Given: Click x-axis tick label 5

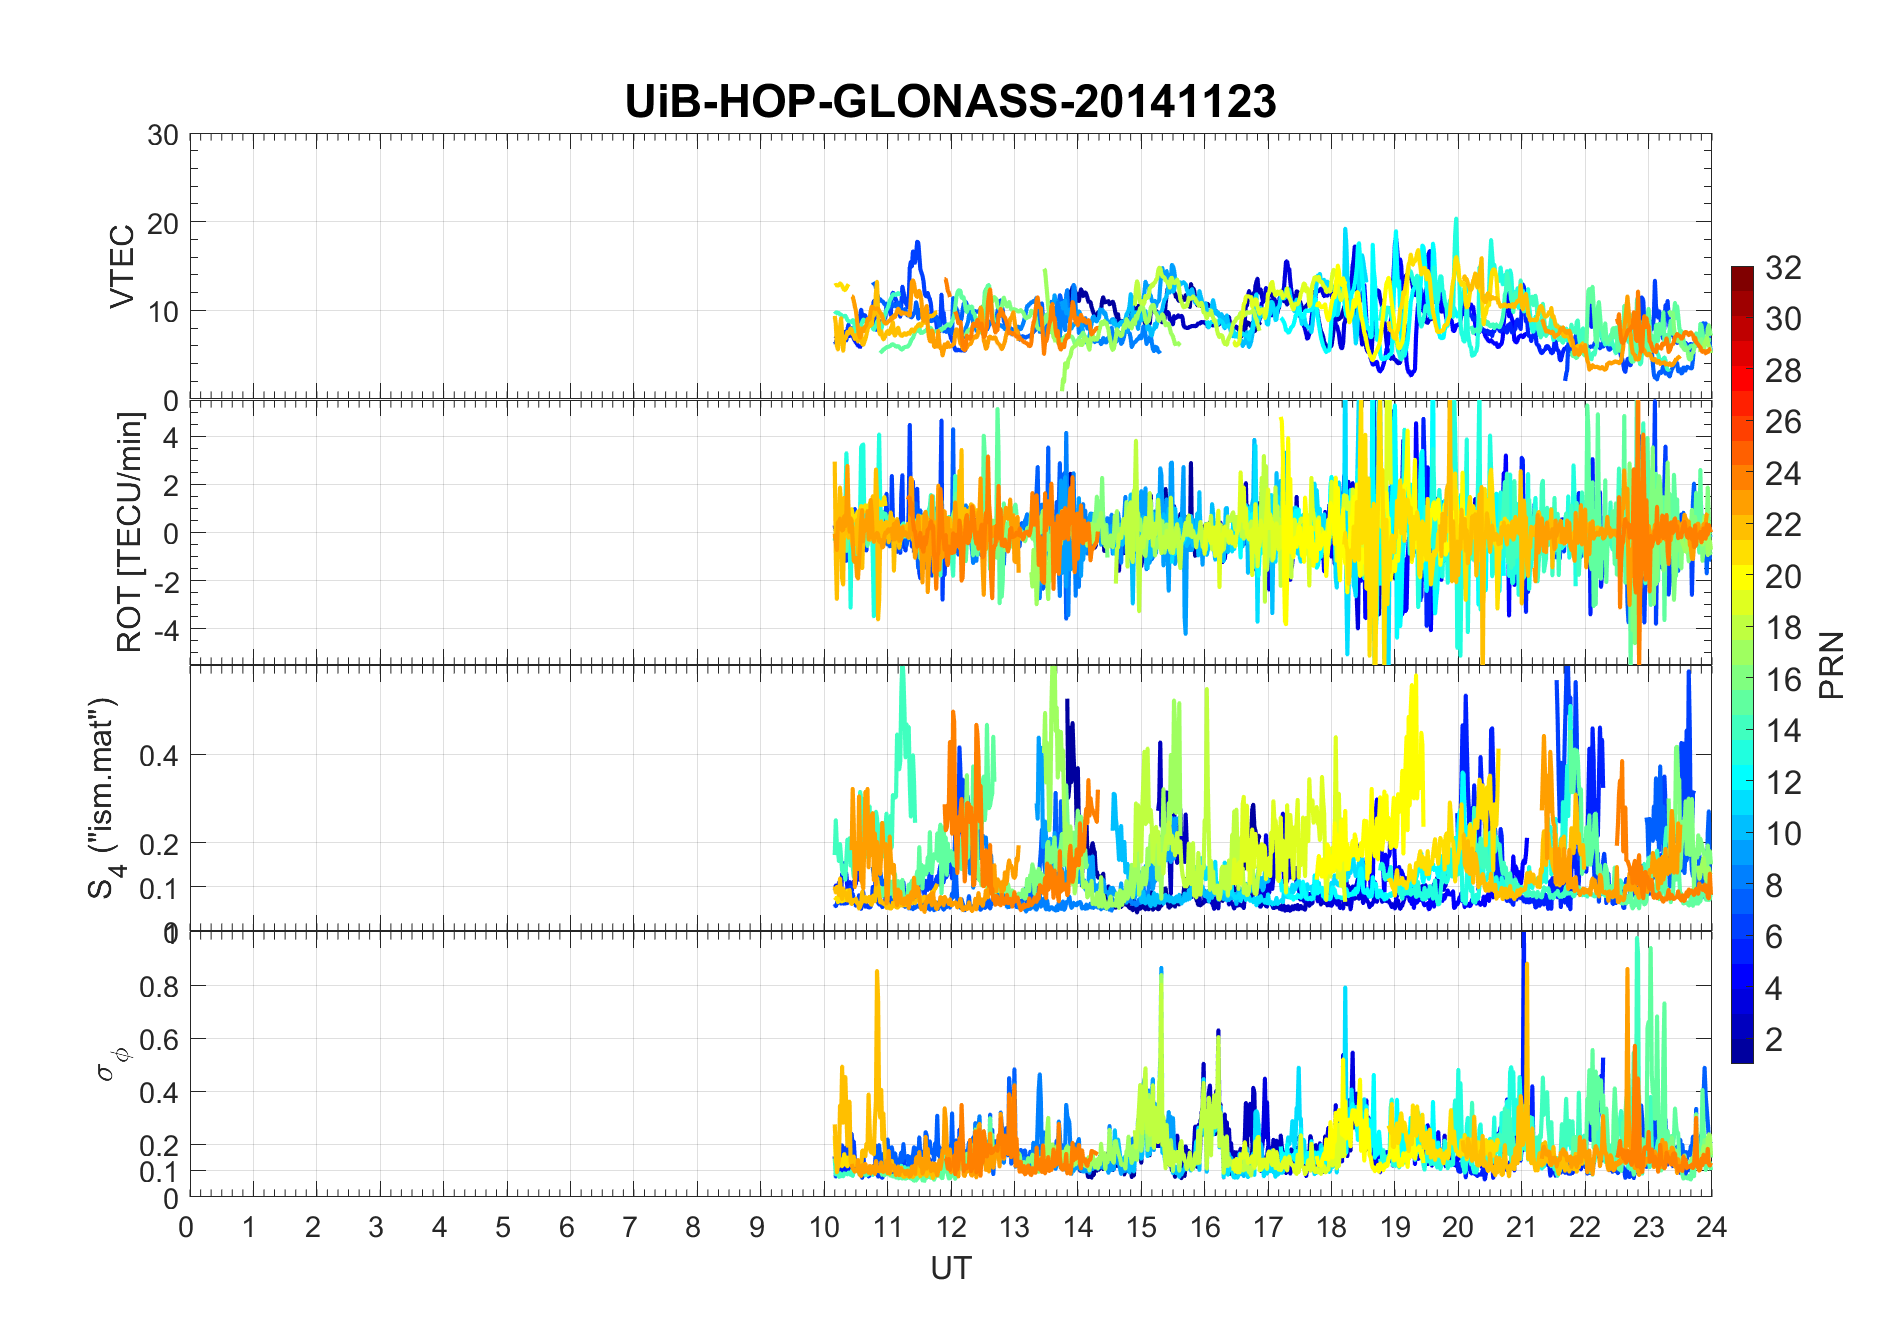Looking at the screenshot, I should coord(504,1227).
